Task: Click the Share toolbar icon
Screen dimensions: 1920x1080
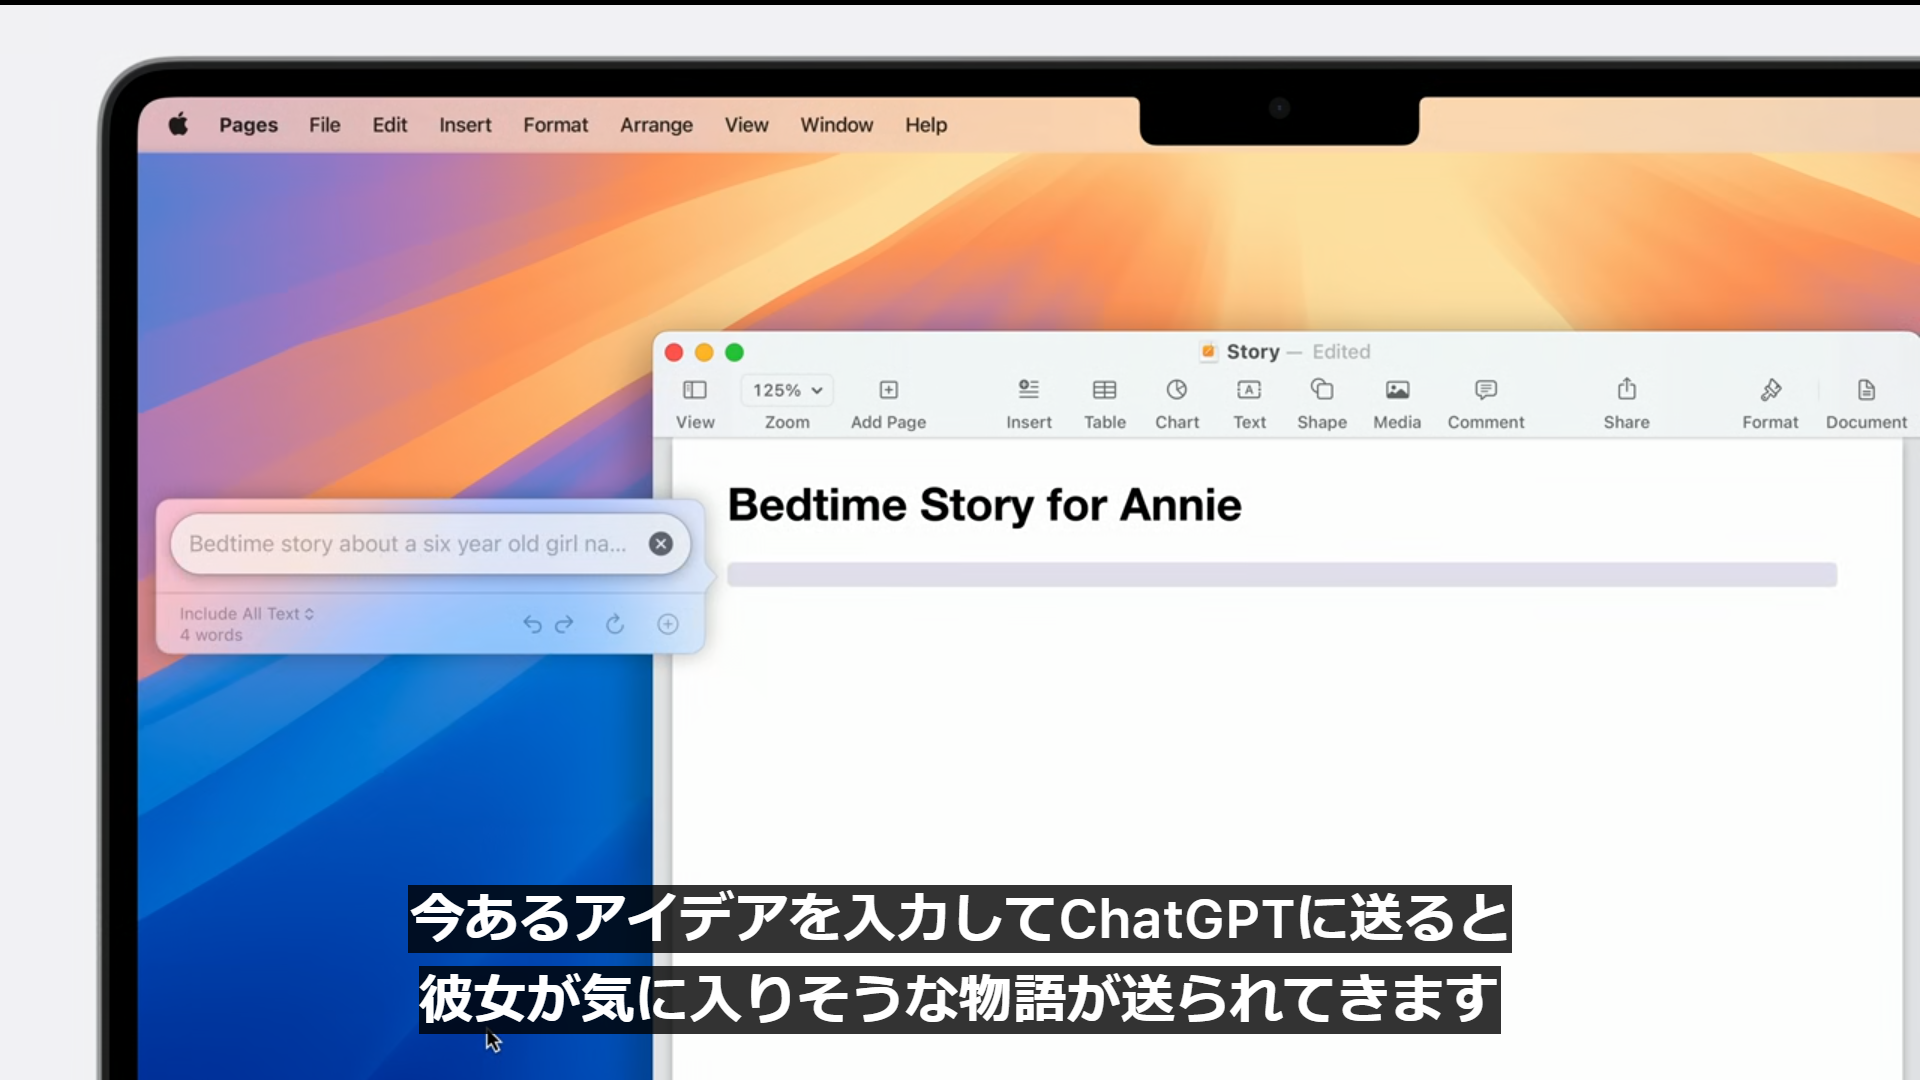Action: 1626,391
